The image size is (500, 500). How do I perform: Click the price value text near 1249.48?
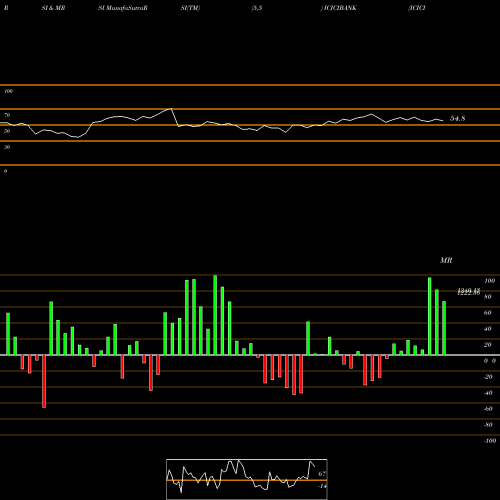click(x=469, y=292)
